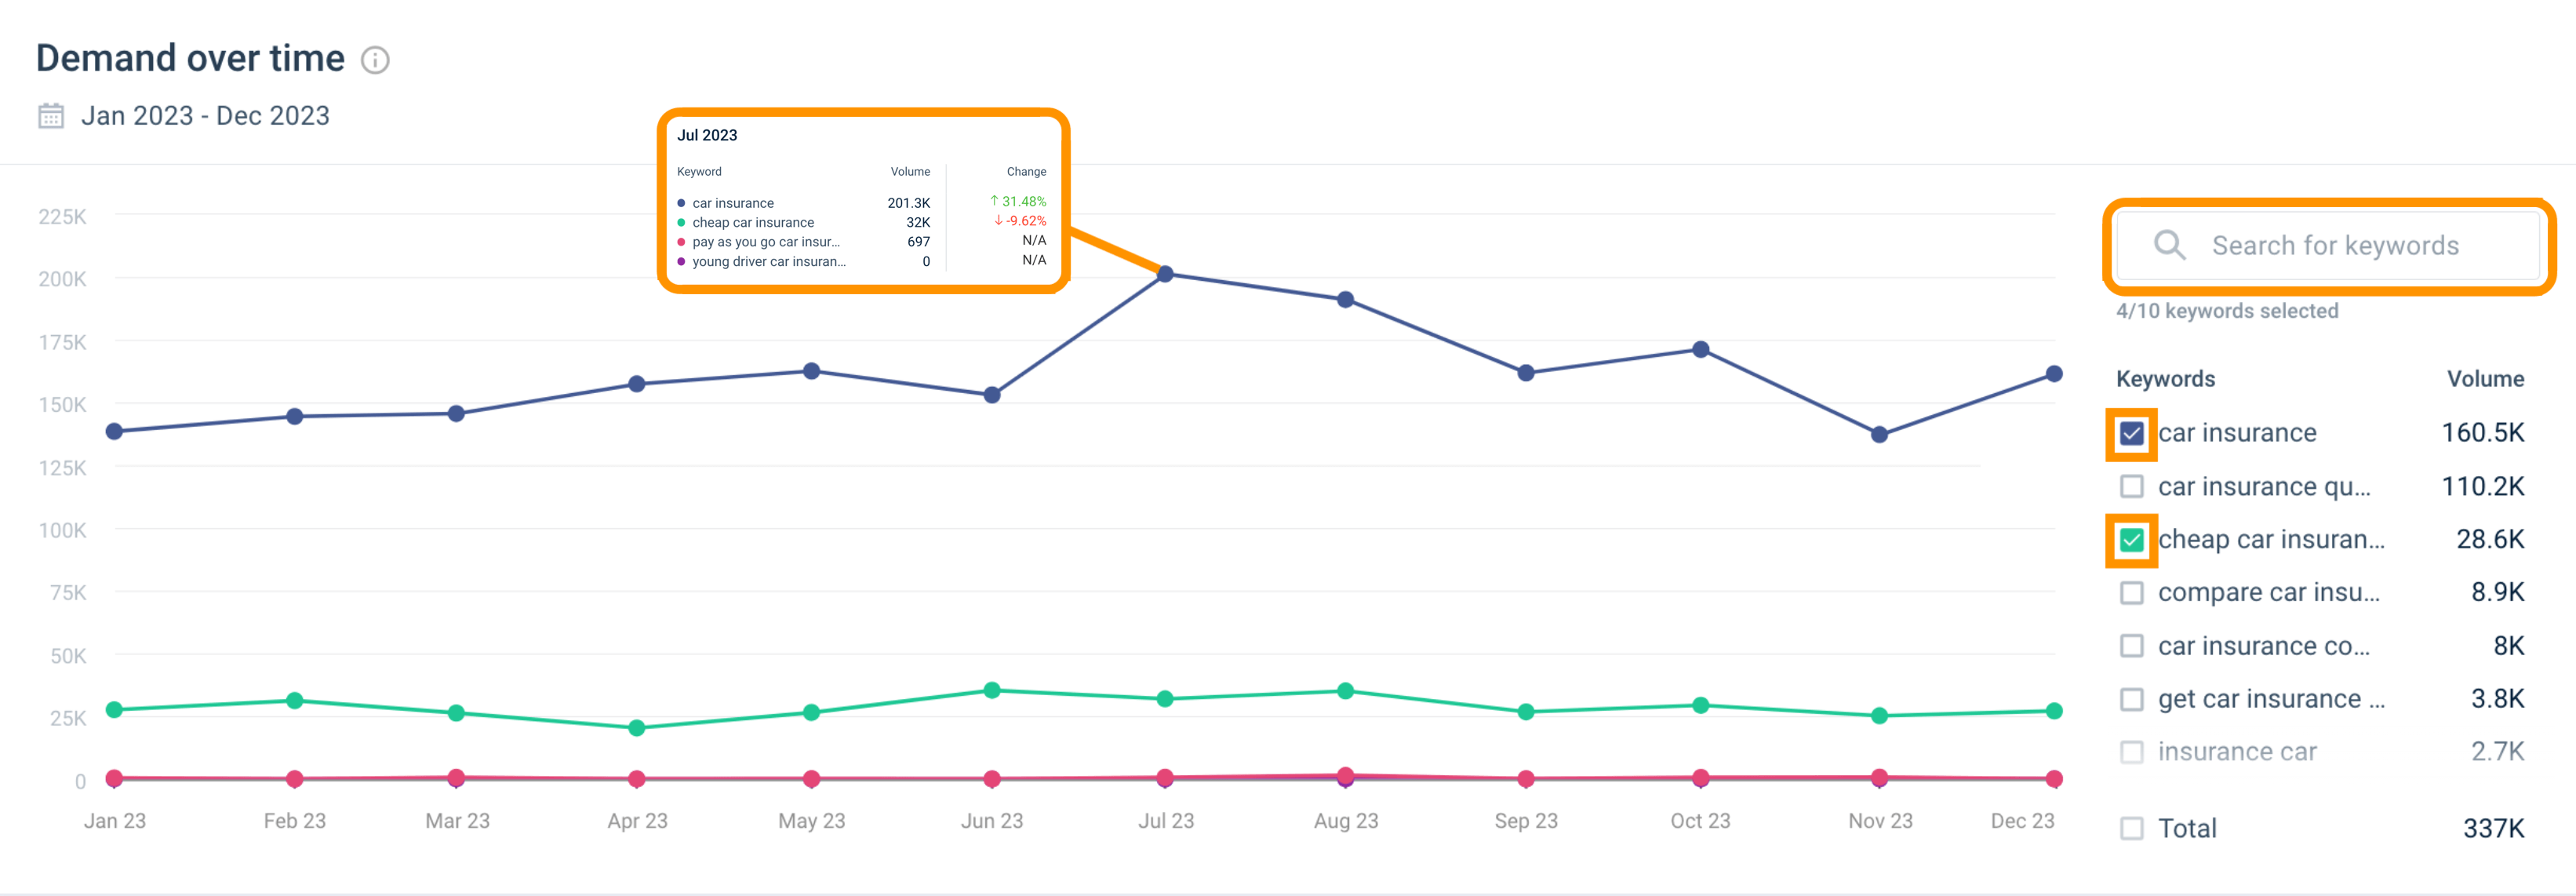This screenshot has width=2576, height=896.
Task: Enable the car insurance co... checkbox
Action: pyautogui.click(x=2131, y=645)
